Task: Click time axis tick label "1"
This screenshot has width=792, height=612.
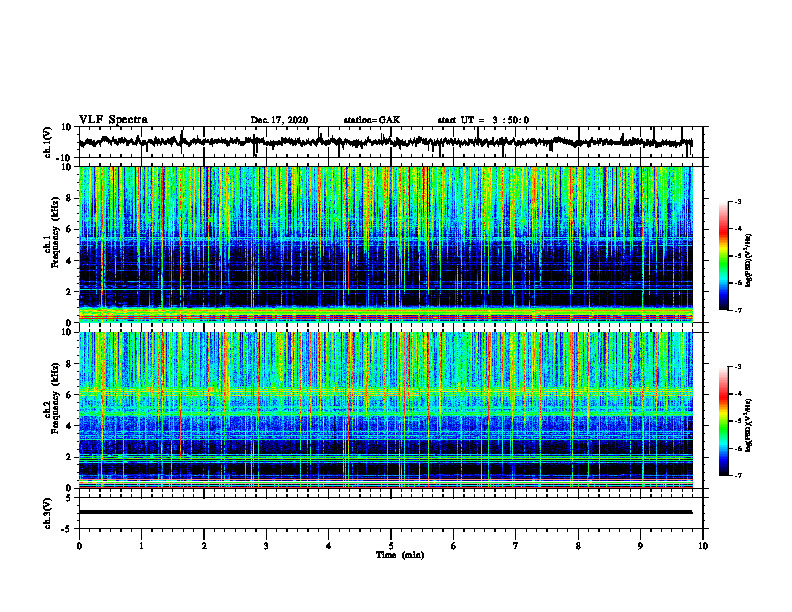Action: (x=141, y=546)
